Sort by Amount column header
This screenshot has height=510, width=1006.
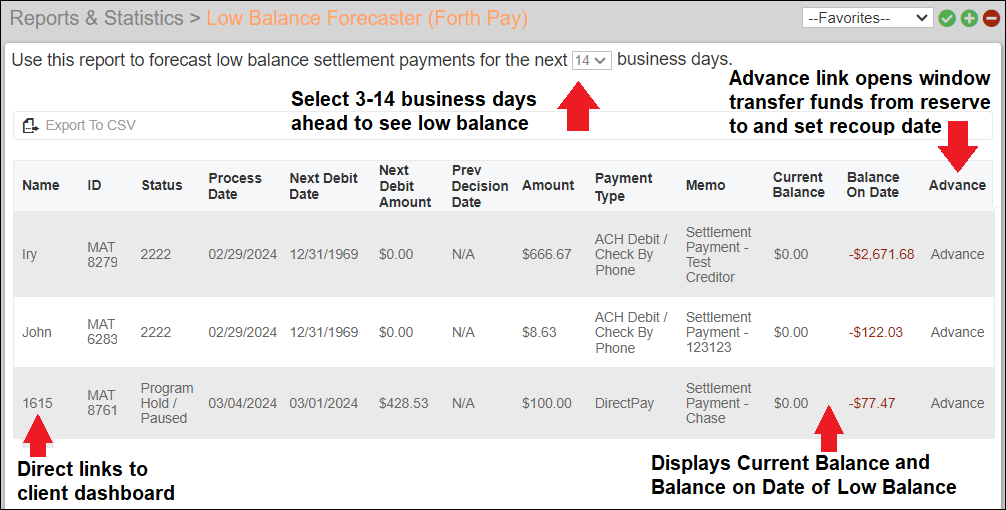pyautogui.click(x=548, y=185)
